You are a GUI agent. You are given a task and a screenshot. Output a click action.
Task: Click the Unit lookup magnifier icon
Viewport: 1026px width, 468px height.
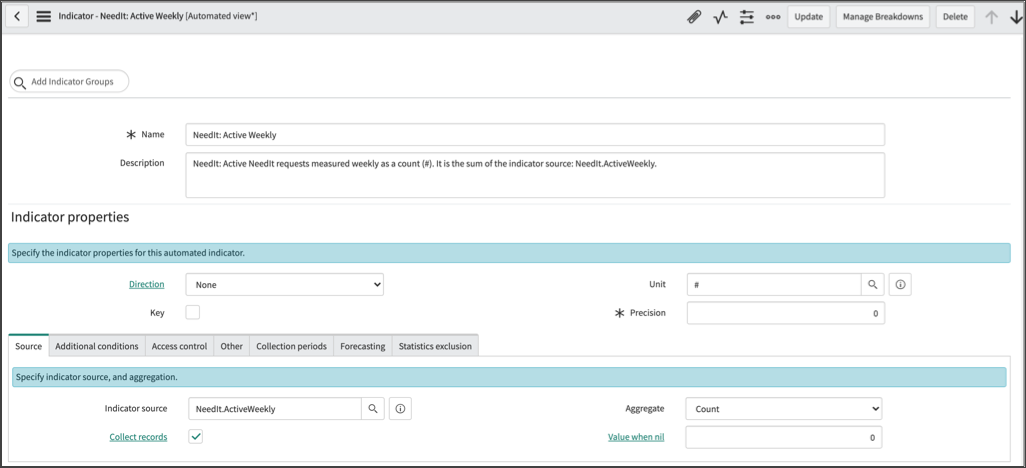(x=872, y=285)
